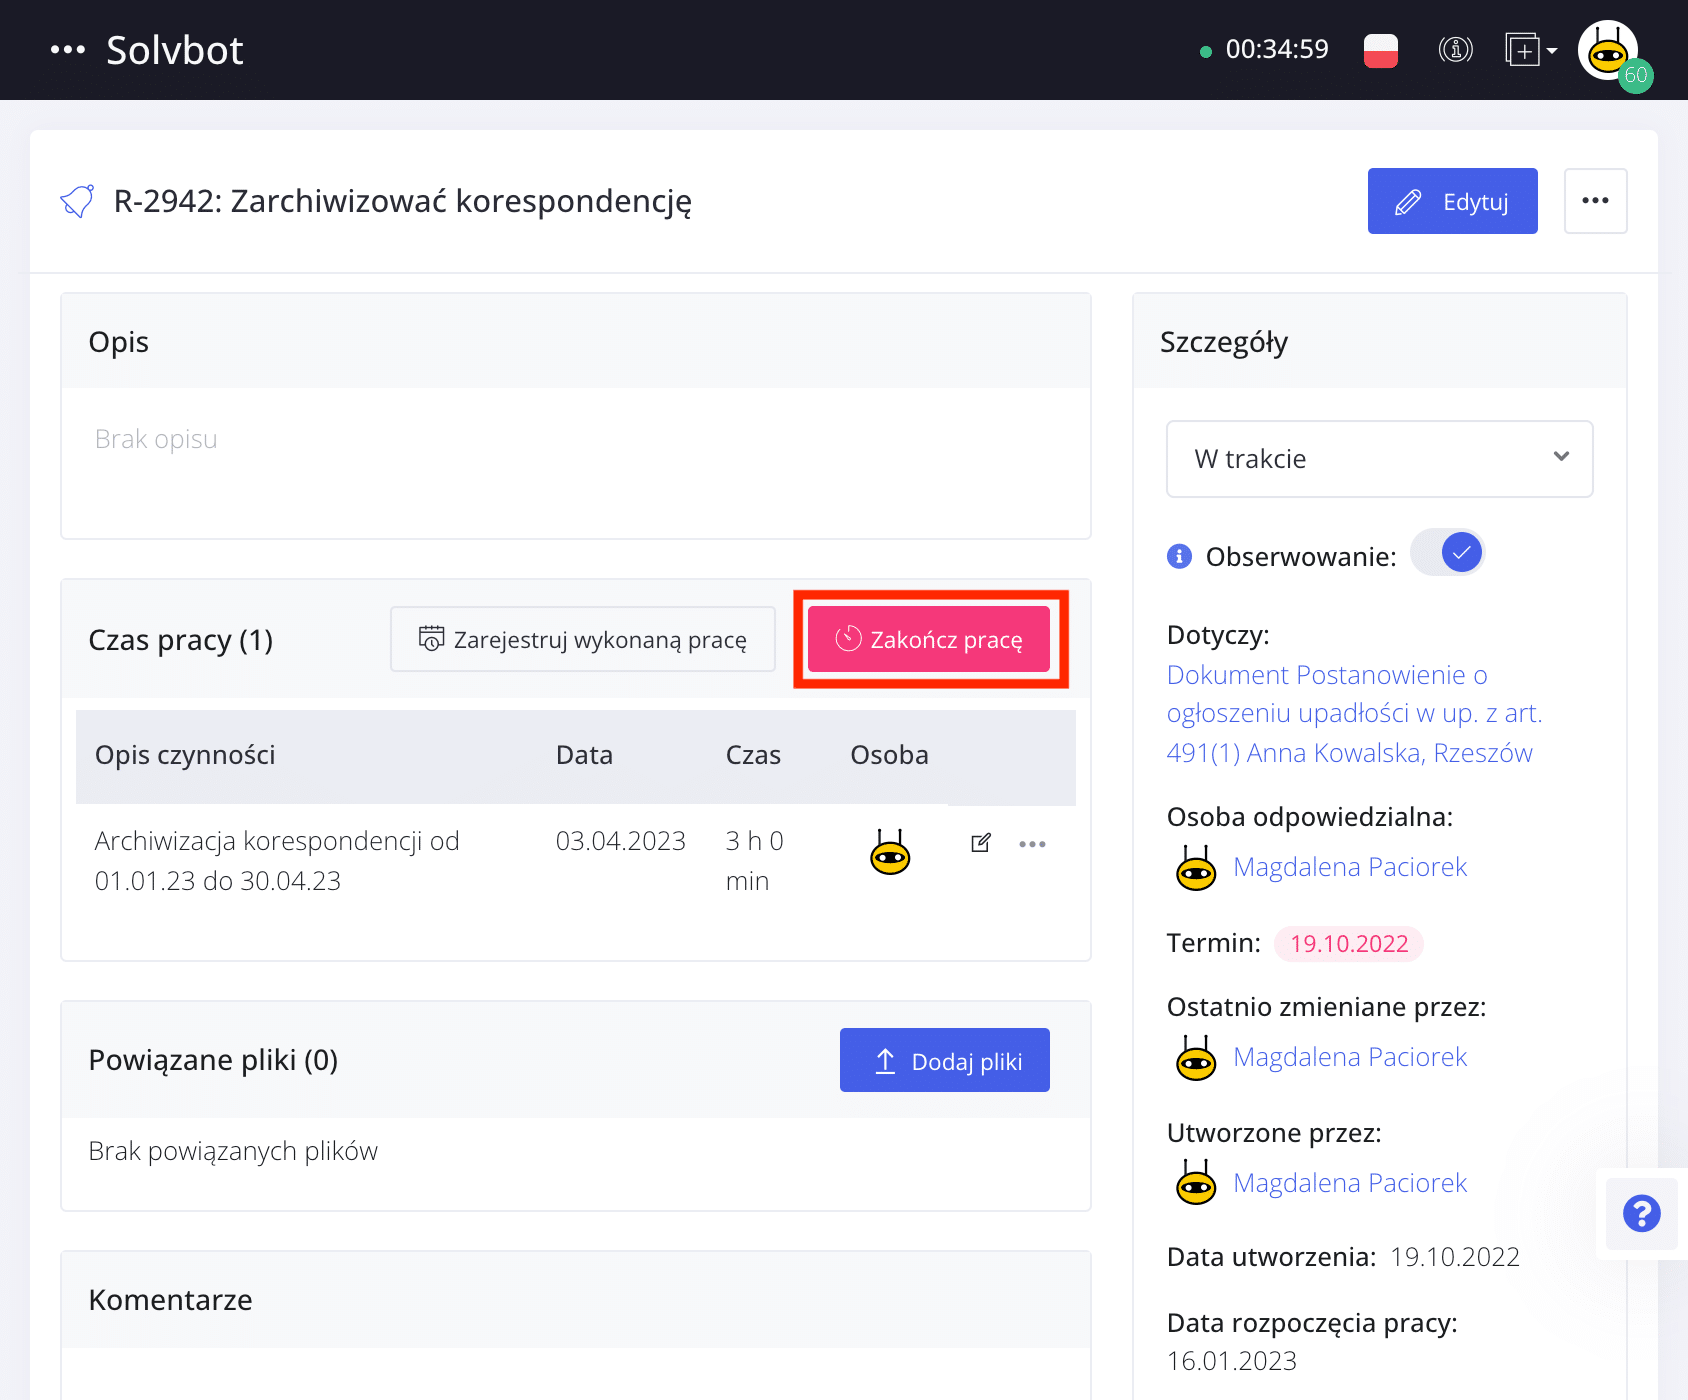Open Magdalena Paciorek under Osoba odpowiedzialna
Viewport: 1688px width, 1400px height.
1349,867
